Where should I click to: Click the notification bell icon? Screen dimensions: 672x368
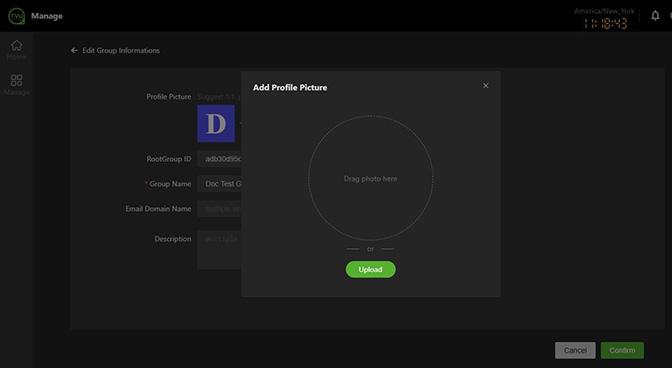tap(655, 16)
